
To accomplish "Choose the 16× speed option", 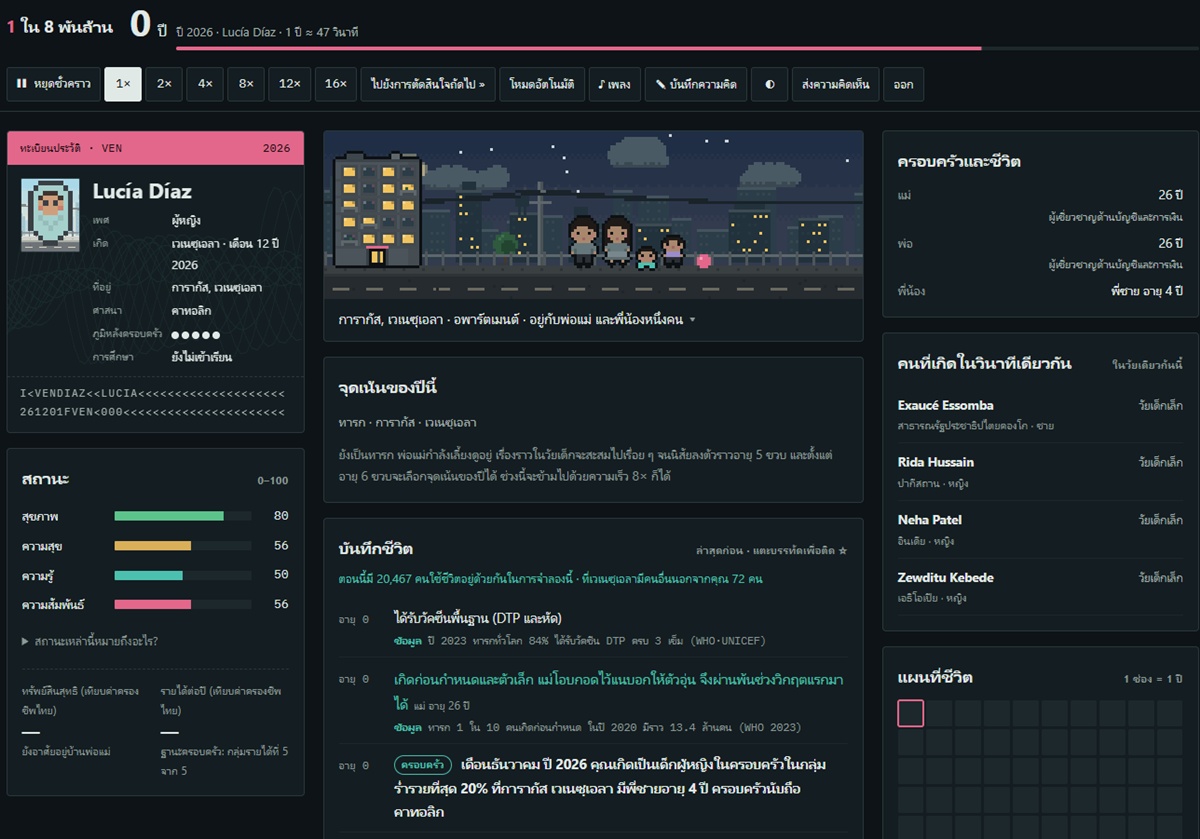I will tap(335, 85).
